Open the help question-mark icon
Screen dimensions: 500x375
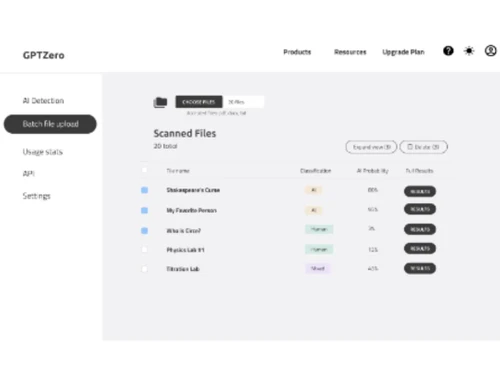pyautogui.click(x=448, y=51)
